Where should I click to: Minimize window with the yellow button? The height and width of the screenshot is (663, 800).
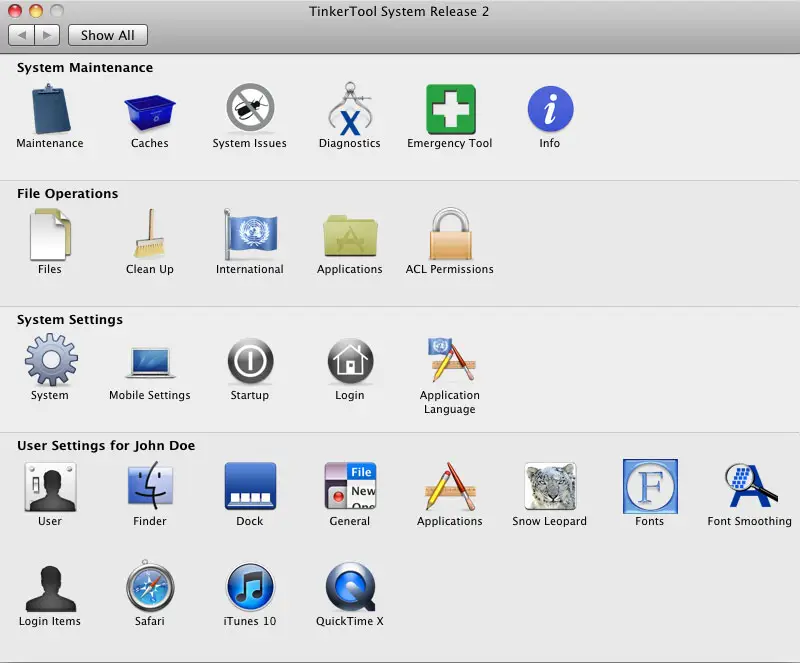36,11
